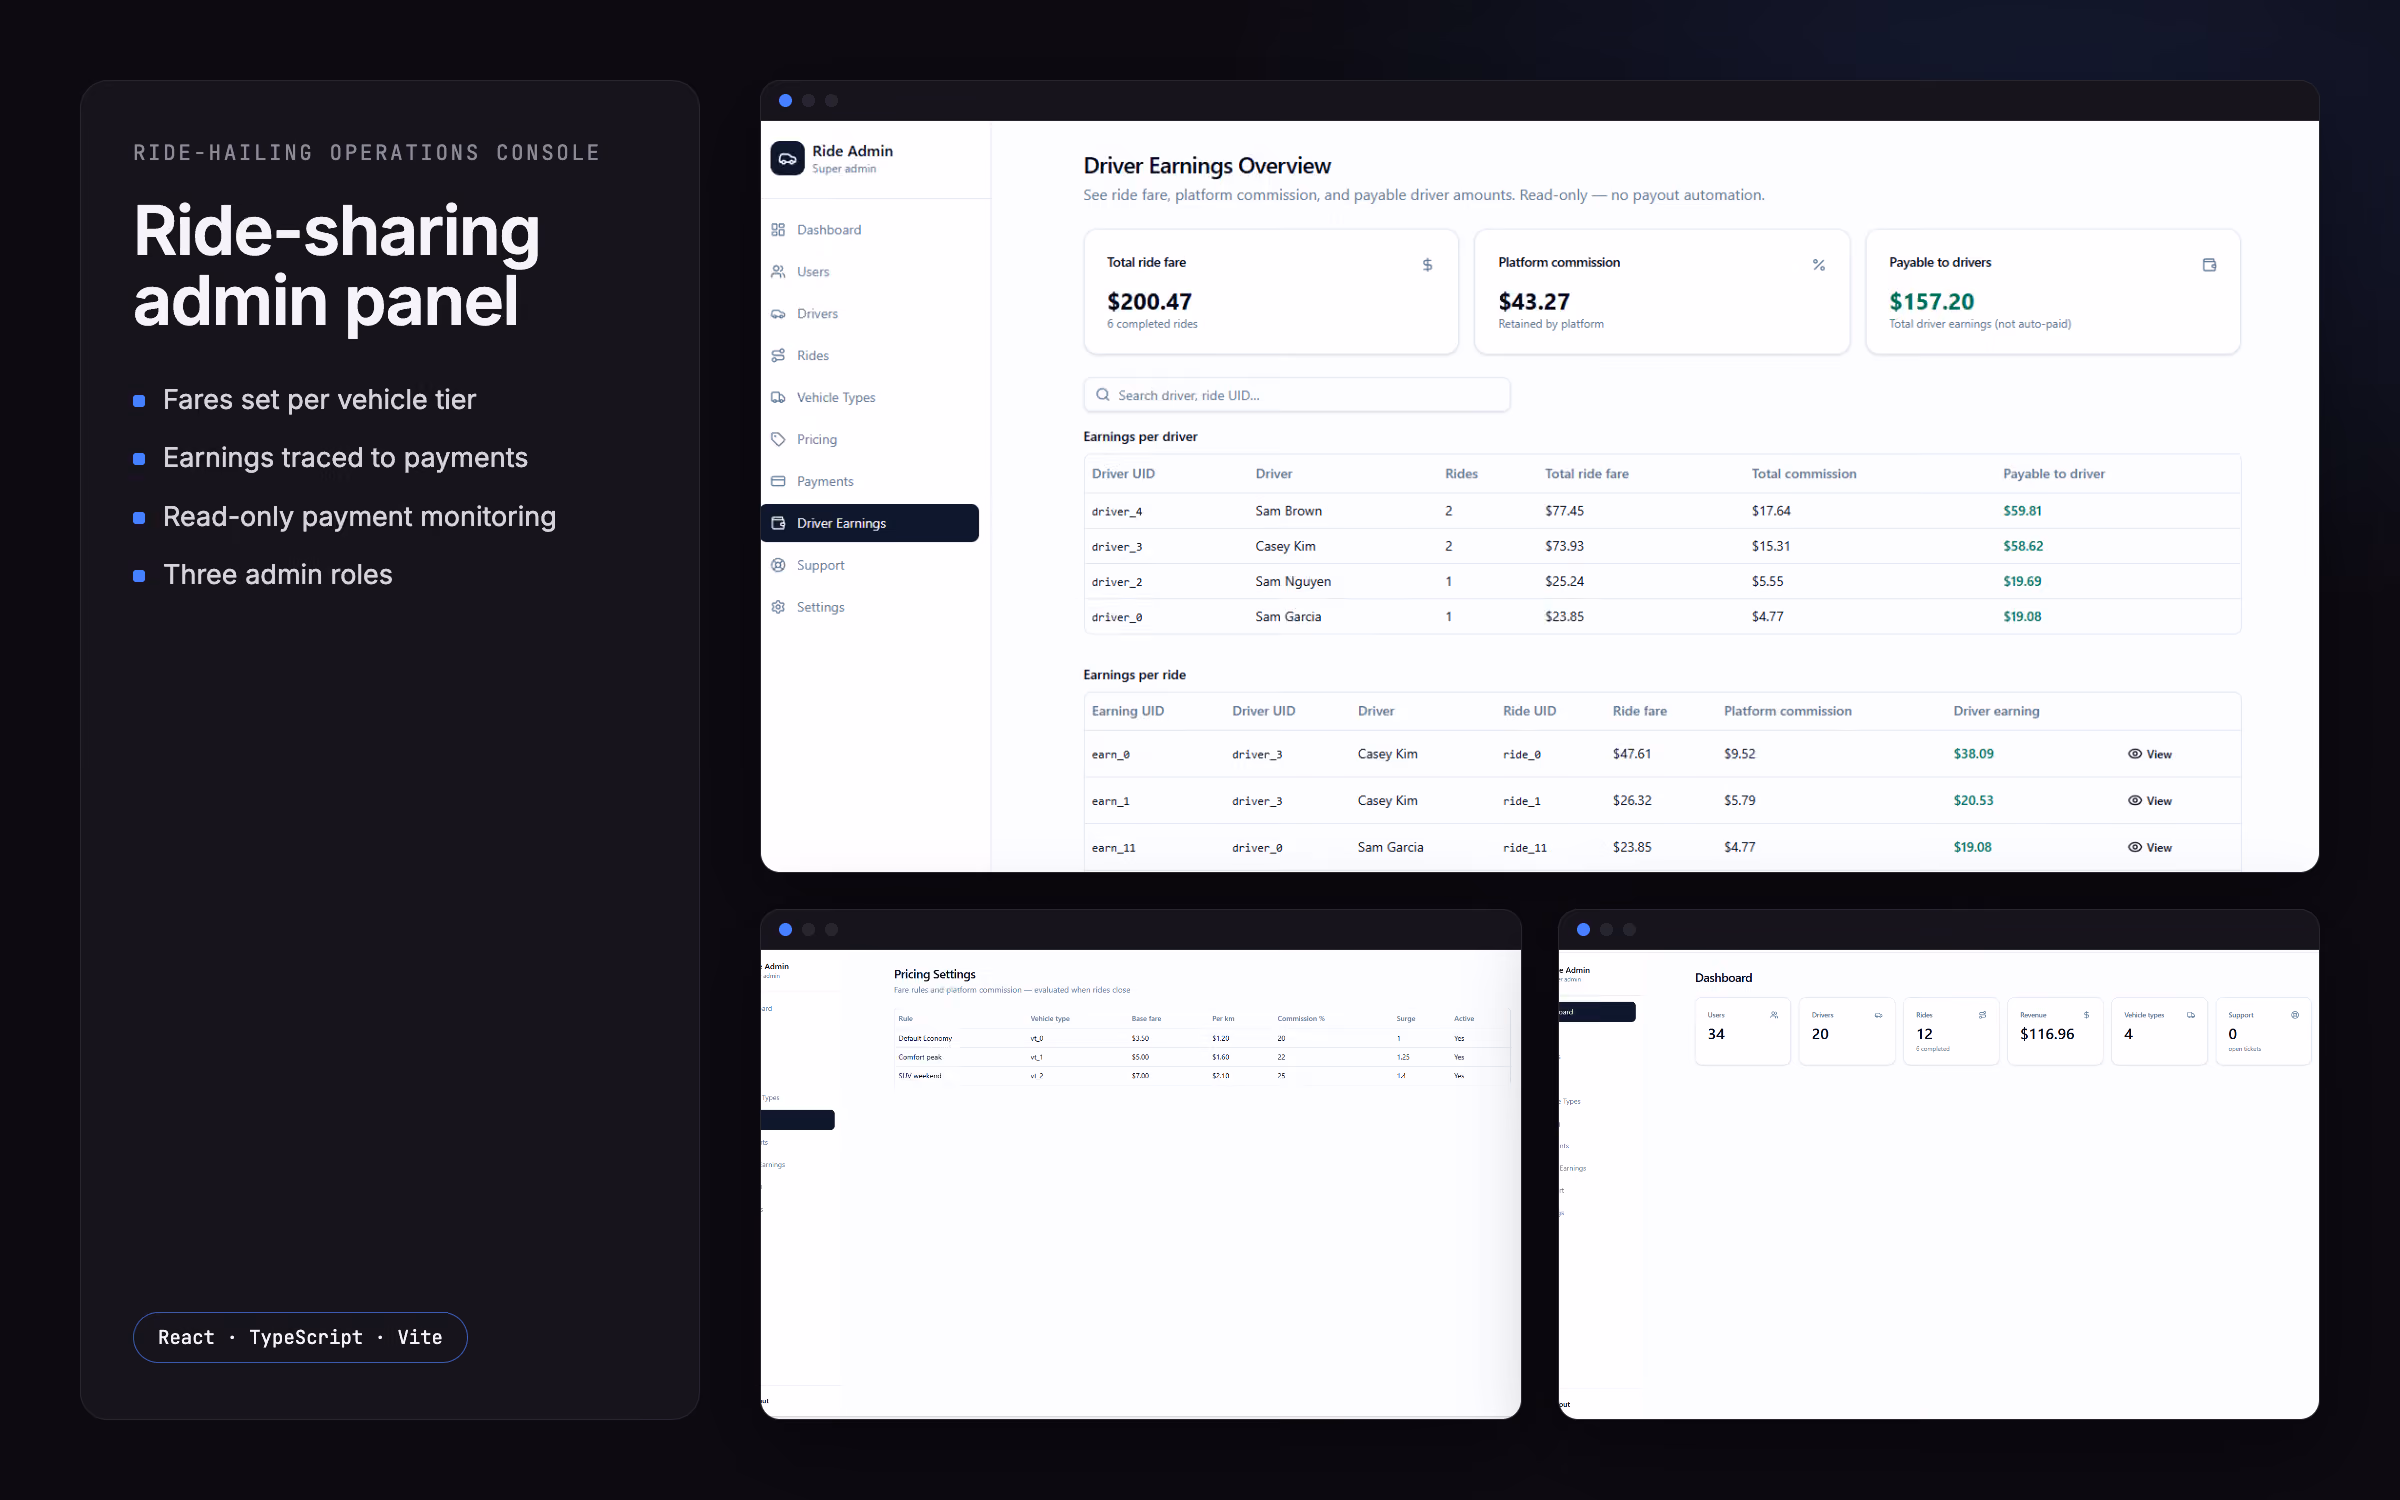Click the Vehicle Types truck icon
Viewport: 2400px width, 1500px height.
point(778,398)
